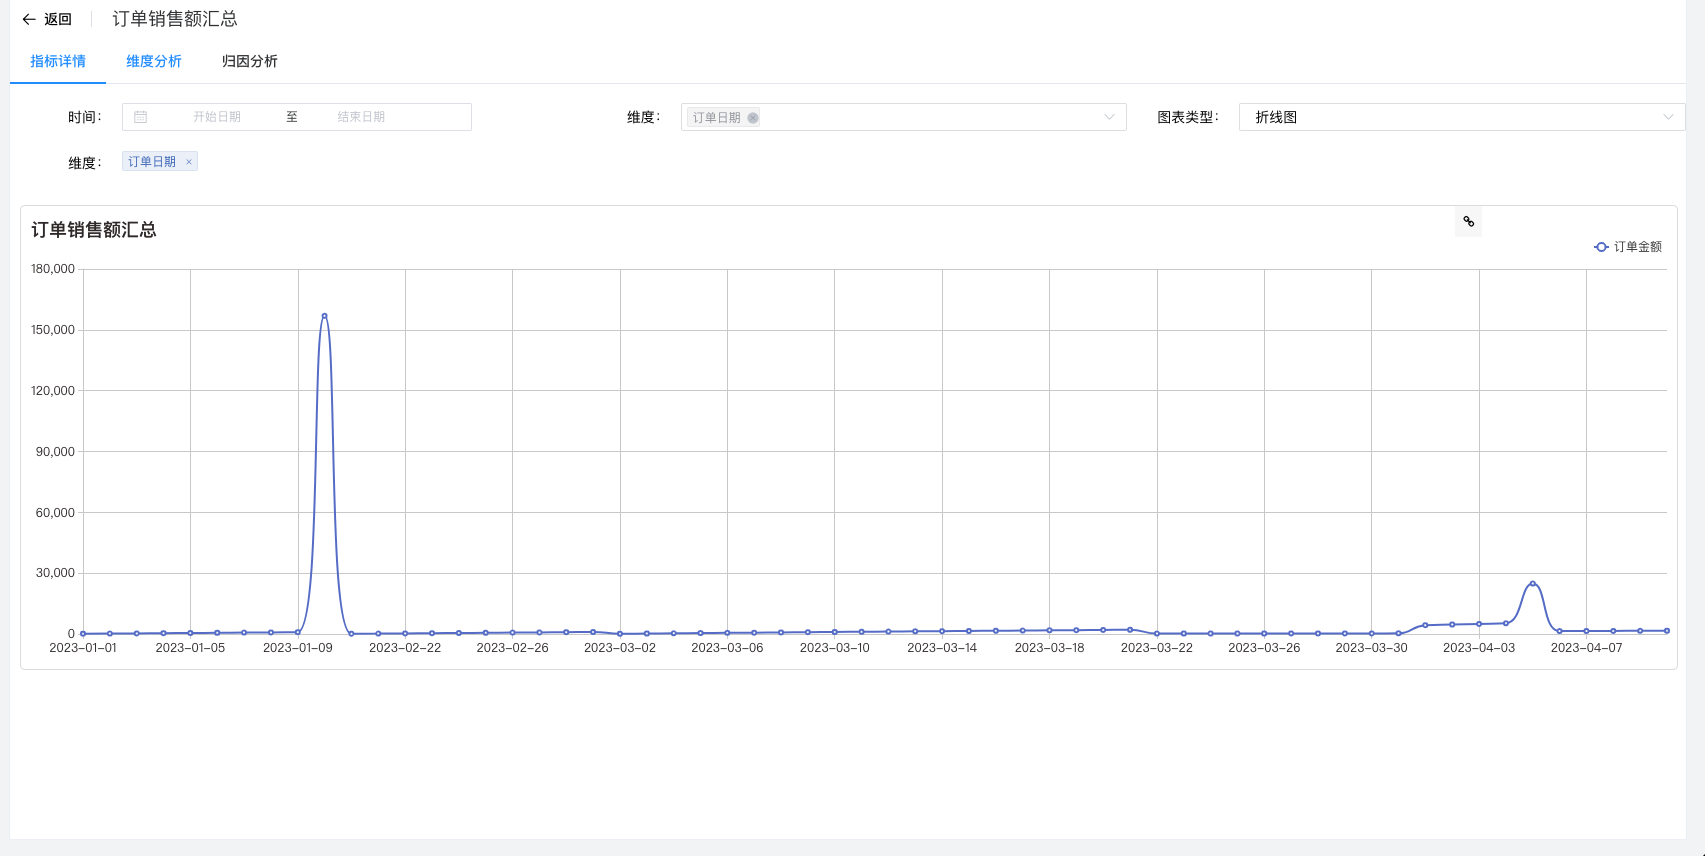The width and height of the screenshot is (1705, 856).
Task: Click the last data point on the line
Action: pos(1666,631)
